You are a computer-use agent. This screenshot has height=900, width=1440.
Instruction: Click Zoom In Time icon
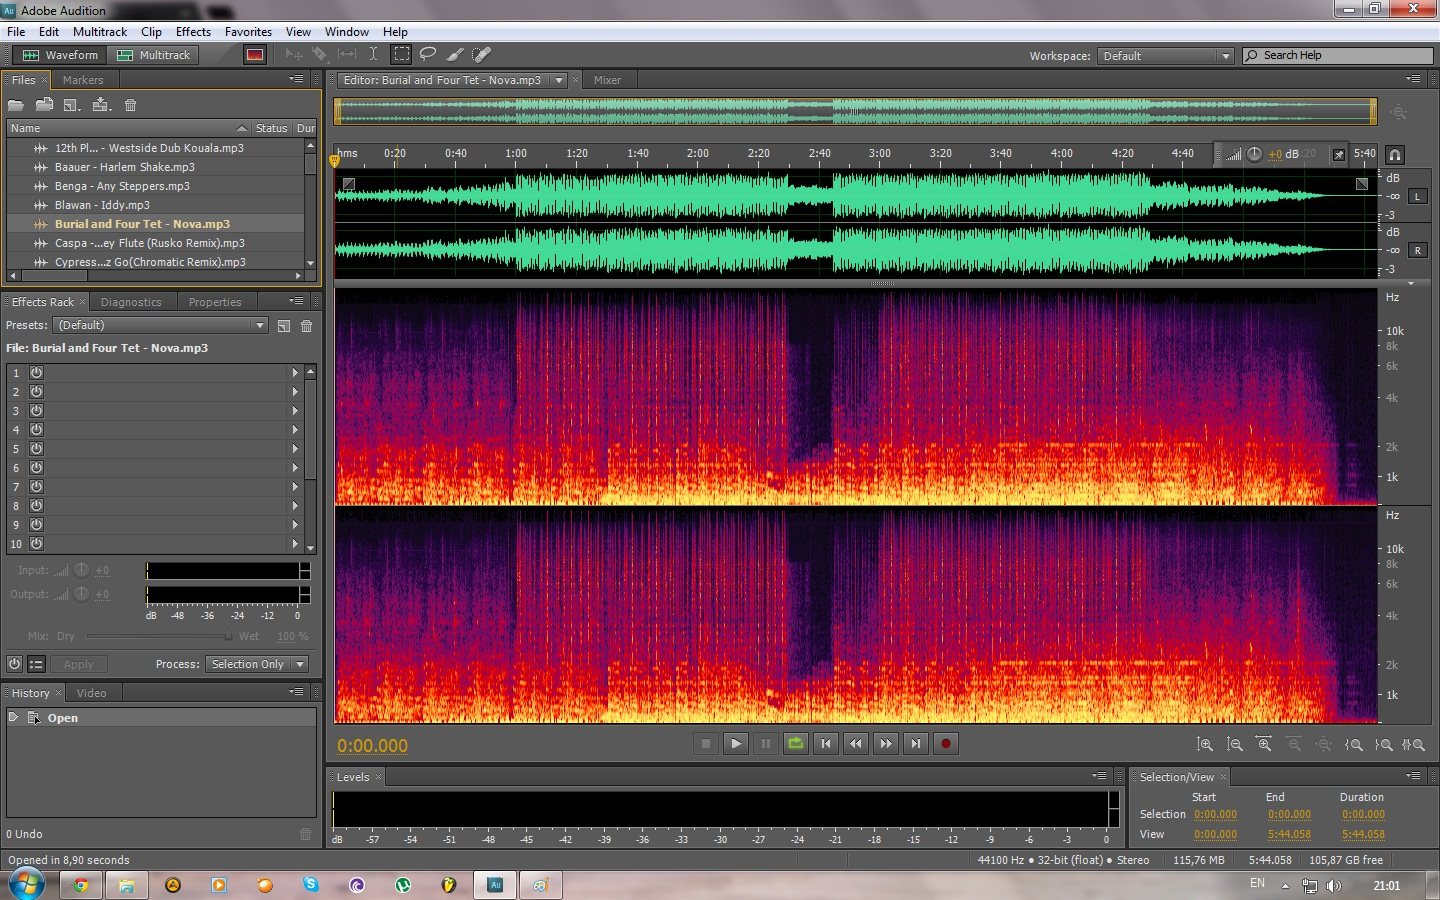pos(1265,745)
